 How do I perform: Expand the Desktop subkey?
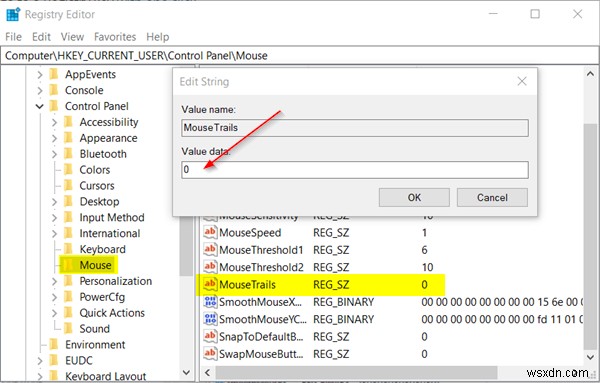pos(54,202)
